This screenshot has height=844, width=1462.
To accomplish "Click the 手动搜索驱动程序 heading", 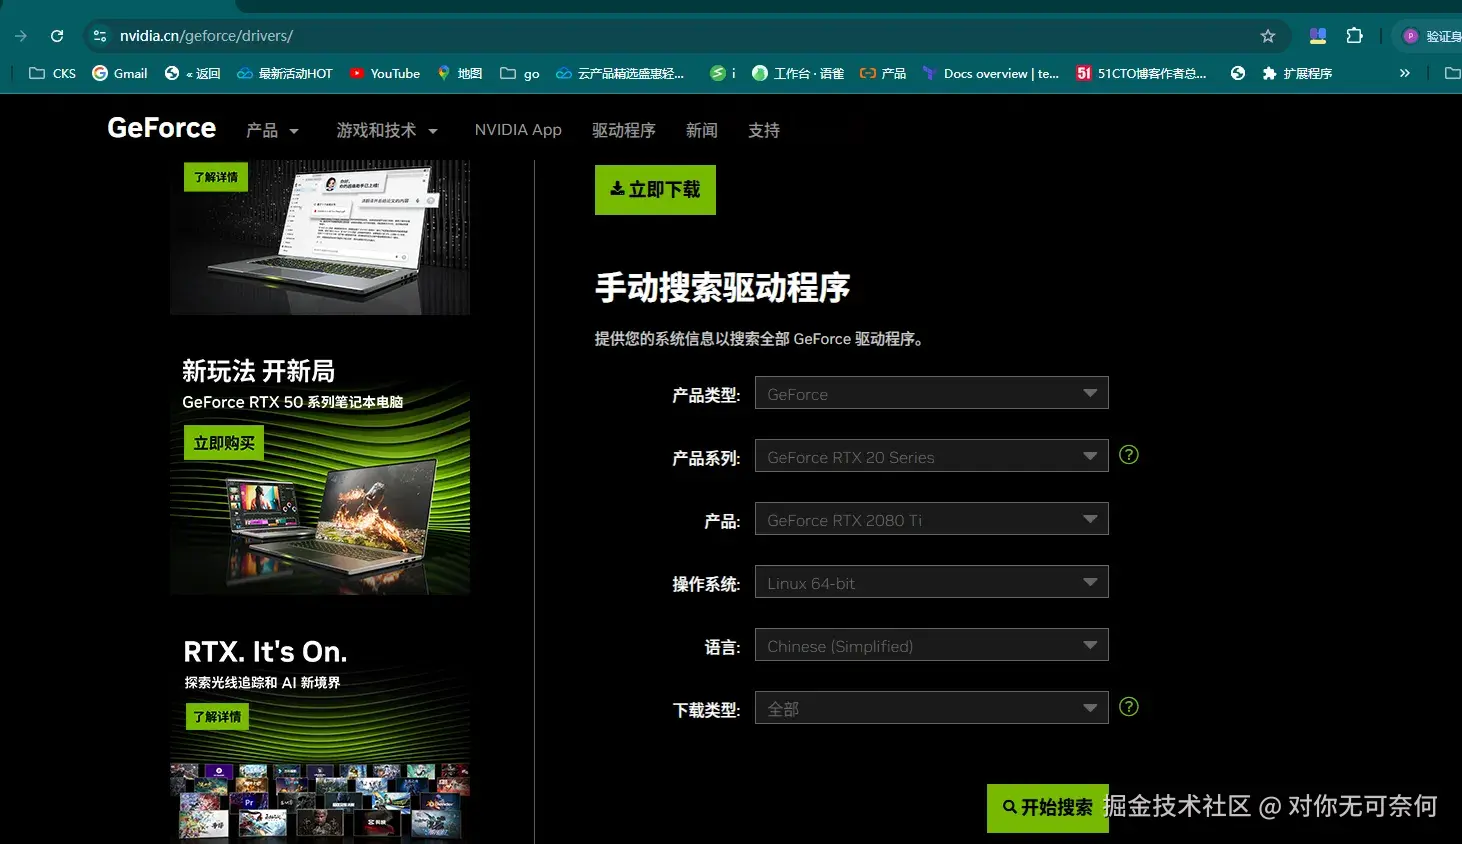I will (x=722, y=288).
